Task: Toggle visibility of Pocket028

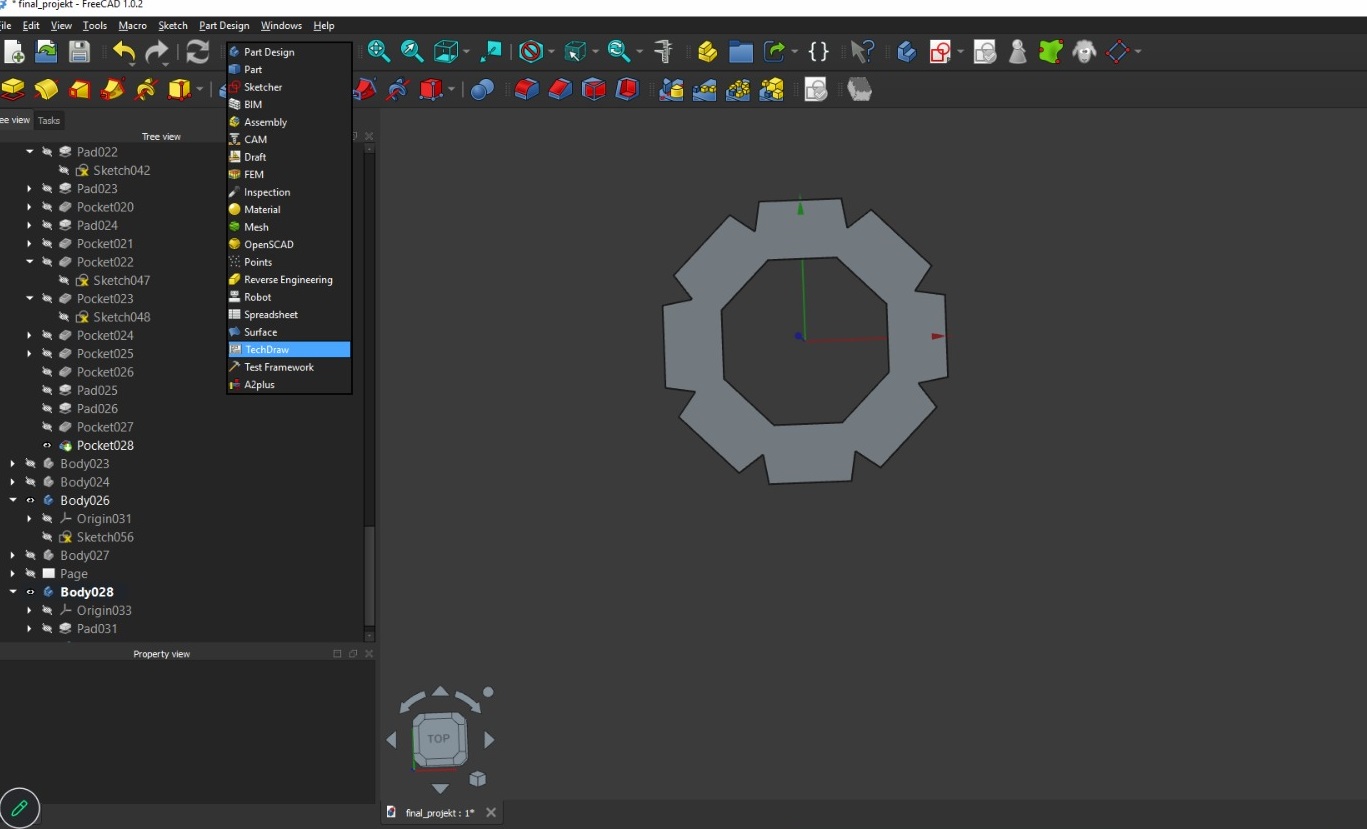Action: [47, 445]
